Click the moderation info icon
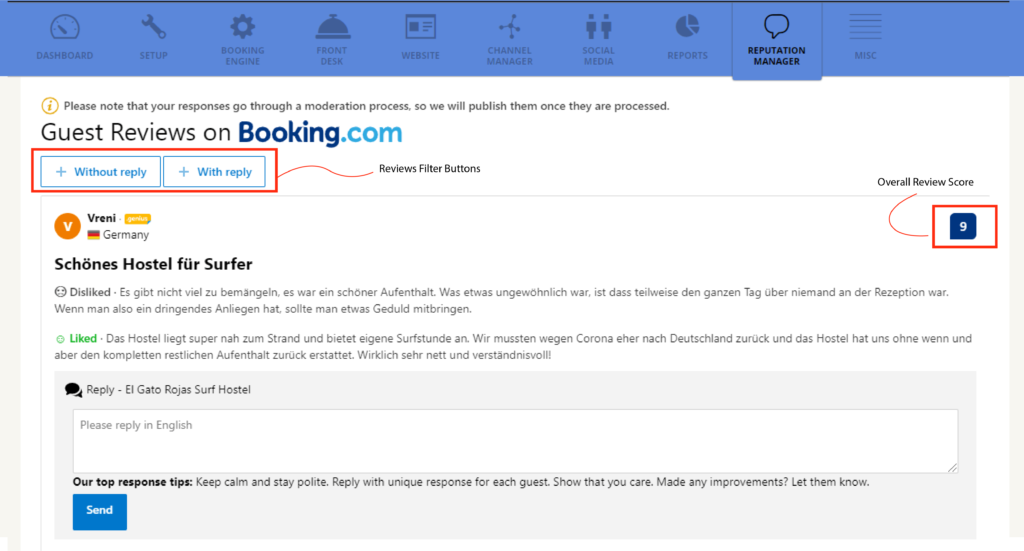The image size is (1024, 551). click(x=50, y=106)
